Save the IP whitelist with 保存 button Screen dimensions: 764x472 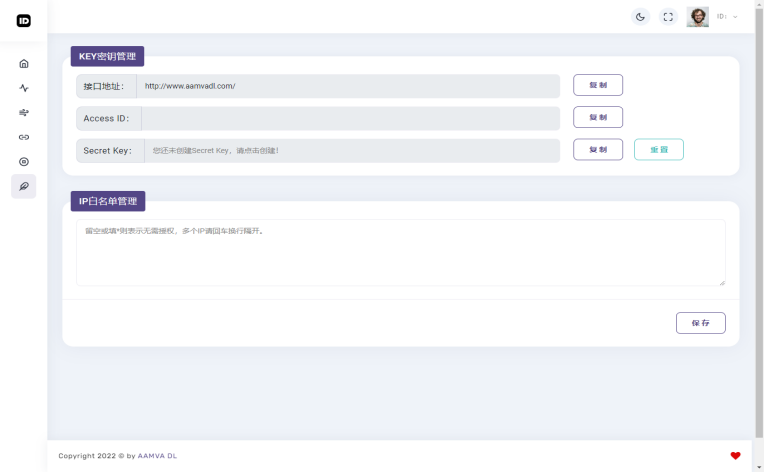tap(700, 323)
